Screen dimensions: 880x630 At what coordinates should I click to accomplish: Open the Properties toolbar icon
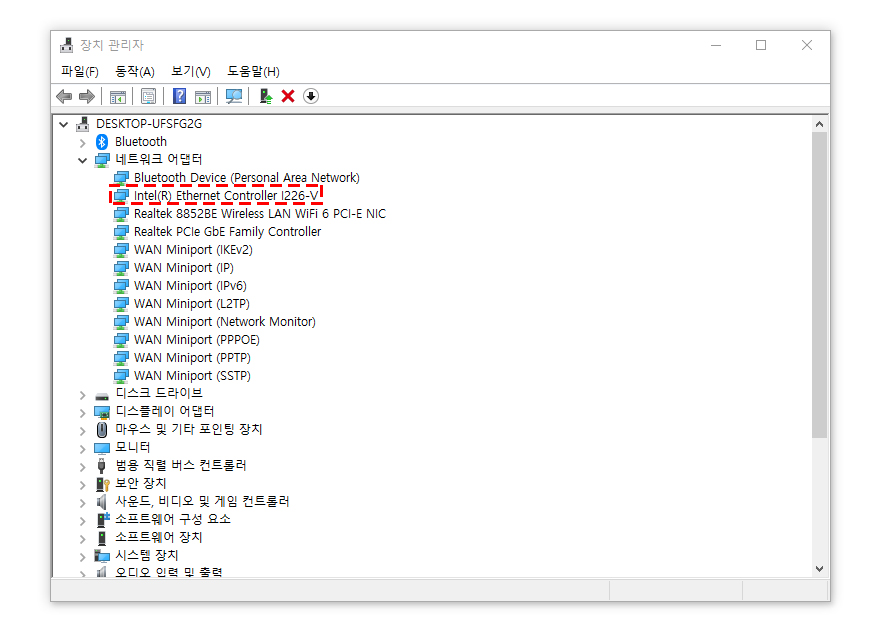coord(148,96)
